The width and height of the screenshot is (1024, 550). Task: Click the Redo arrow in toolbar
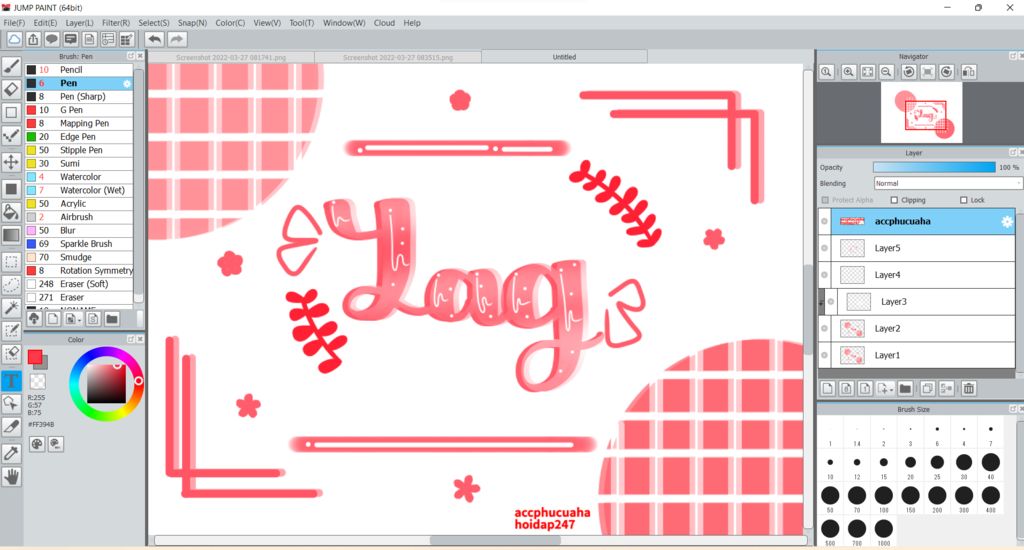176,39
